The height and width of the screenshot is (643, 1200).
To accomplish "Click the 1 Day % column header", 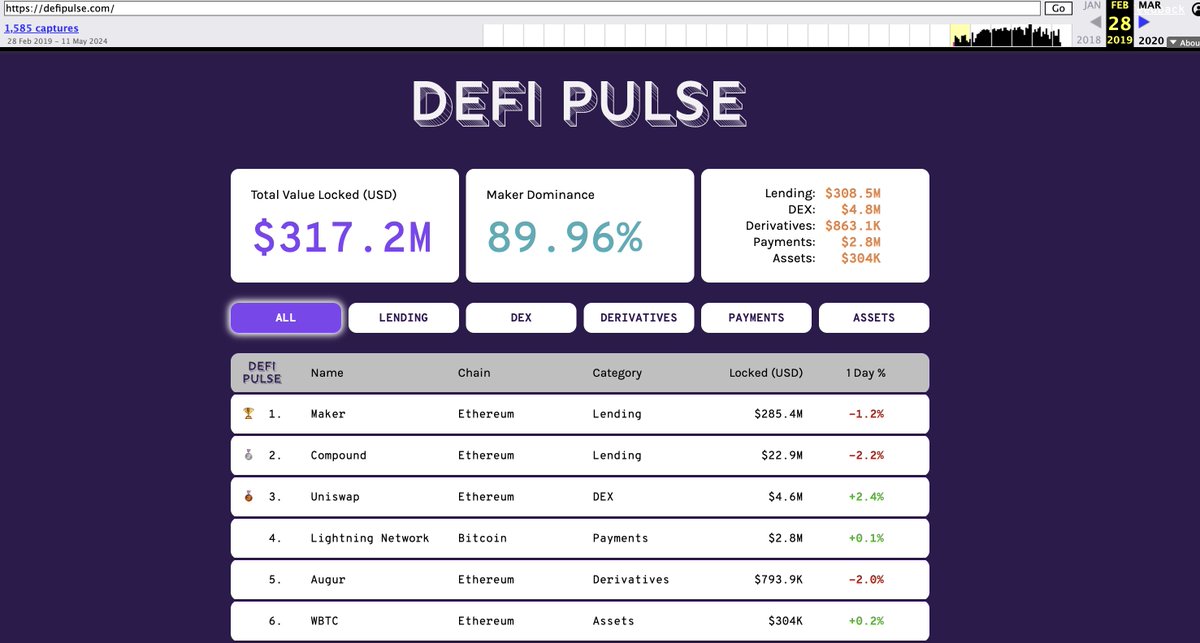I will pos(866,373).
